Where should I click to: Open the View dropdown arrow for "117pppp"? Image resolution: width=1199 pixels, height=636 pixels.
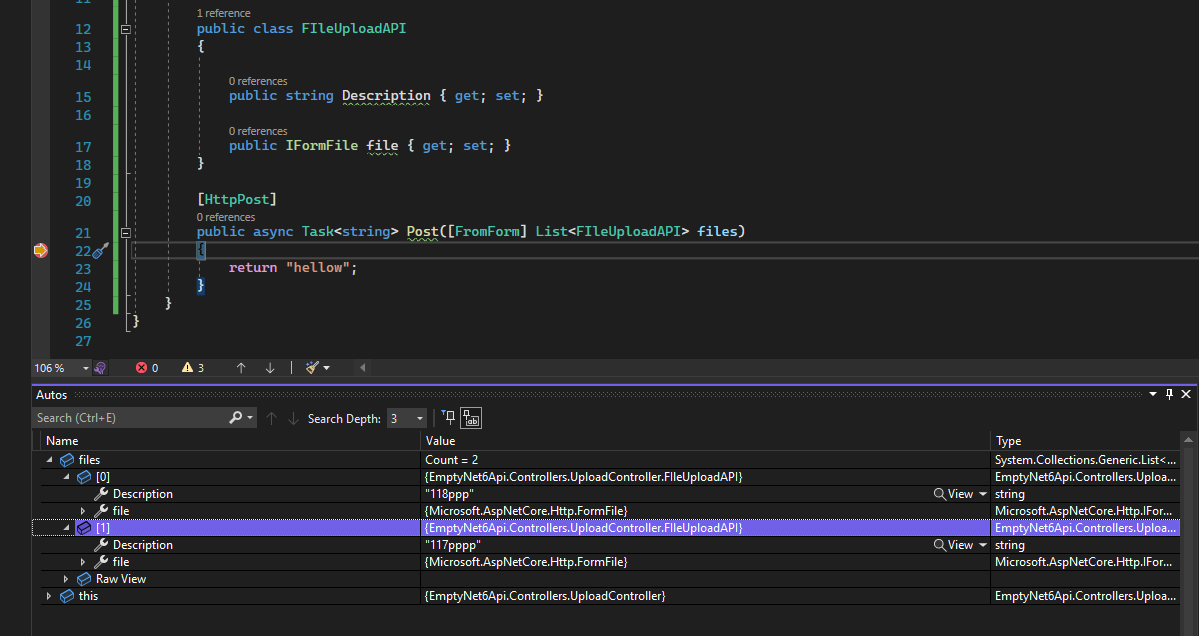pos(983,545)
